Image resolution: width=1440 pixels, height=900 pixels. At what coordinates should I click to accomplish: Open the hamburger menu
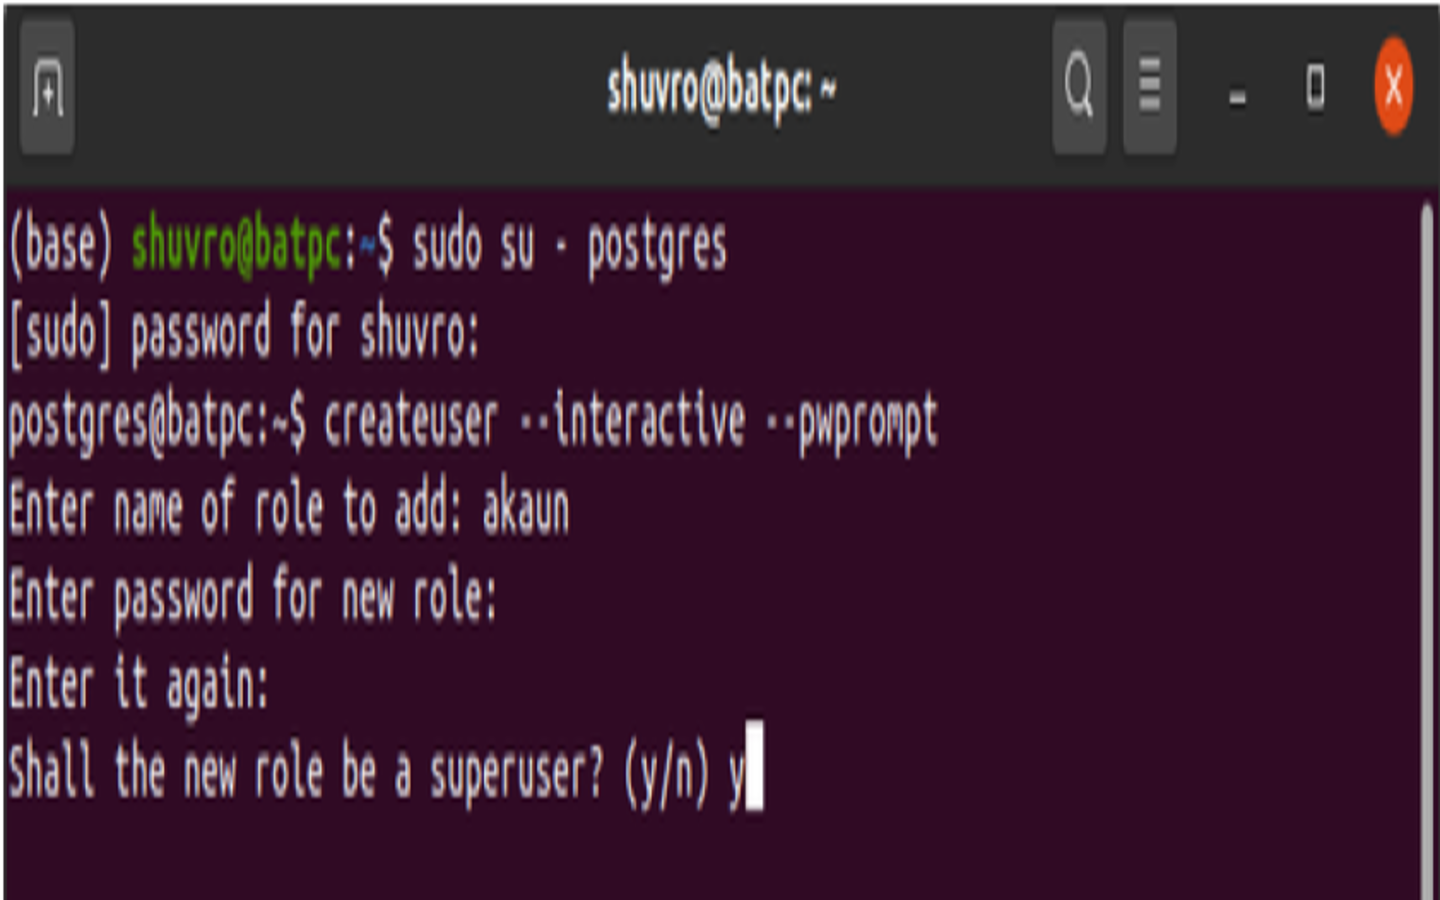pos(1149,86)
